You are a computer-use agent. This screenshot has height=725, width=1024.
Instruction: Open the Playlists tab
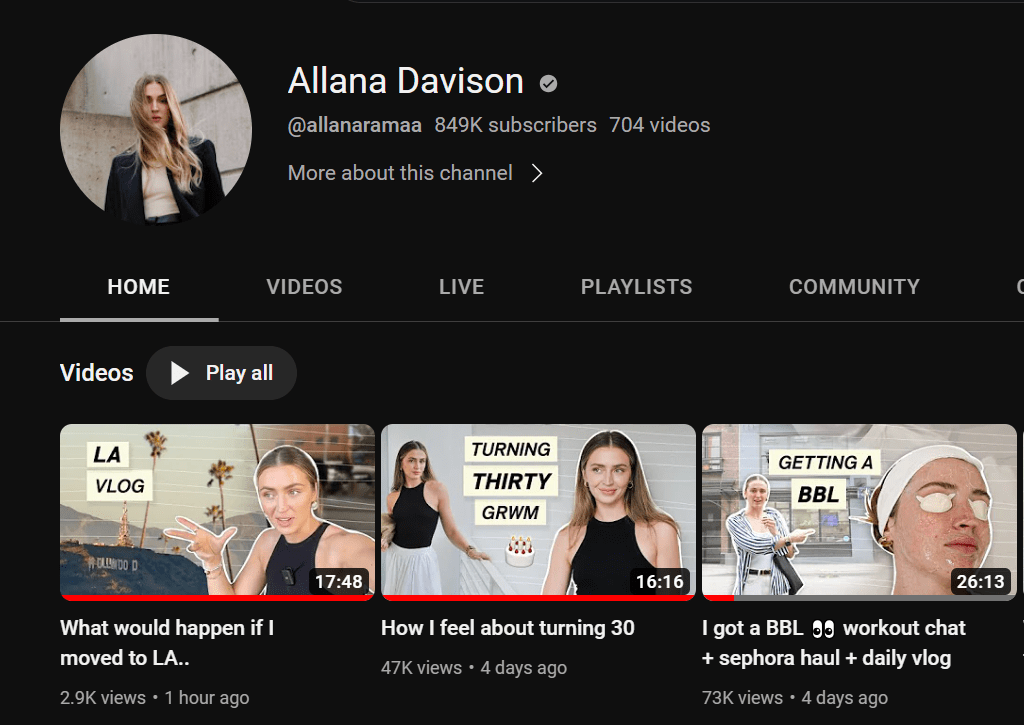pos(636,287)
